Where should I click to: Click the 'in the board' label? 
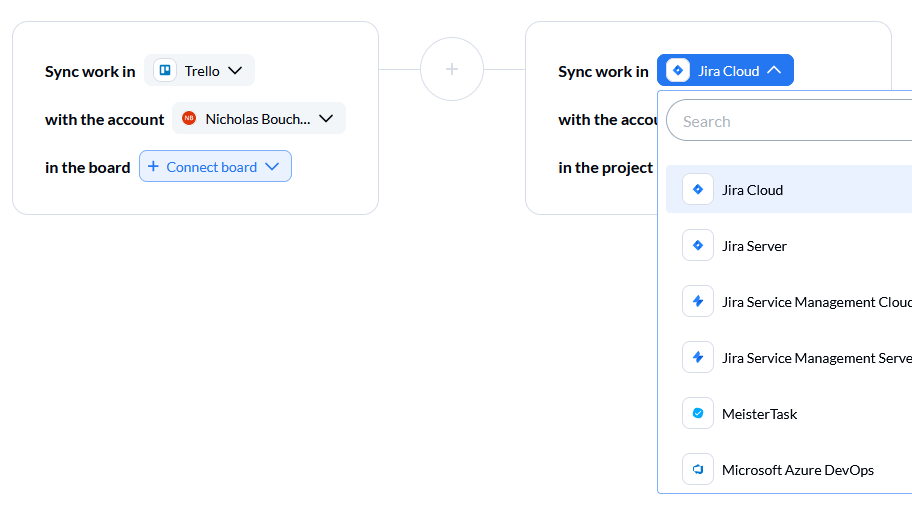[x=88, y=167]
